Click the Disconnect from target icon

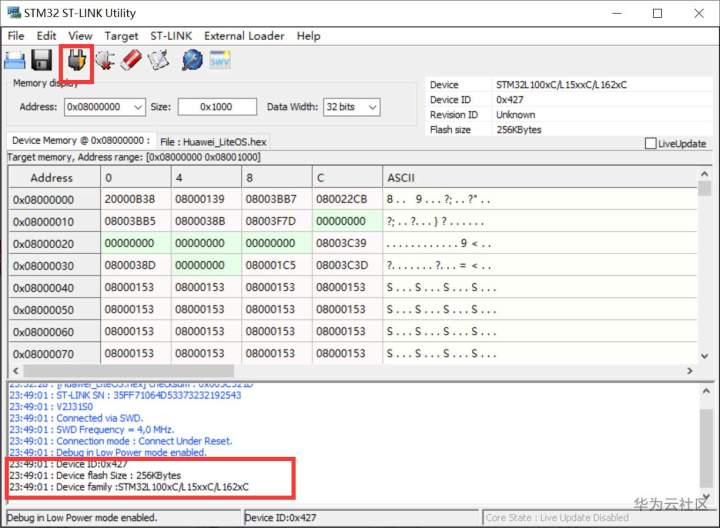(105, 60)
